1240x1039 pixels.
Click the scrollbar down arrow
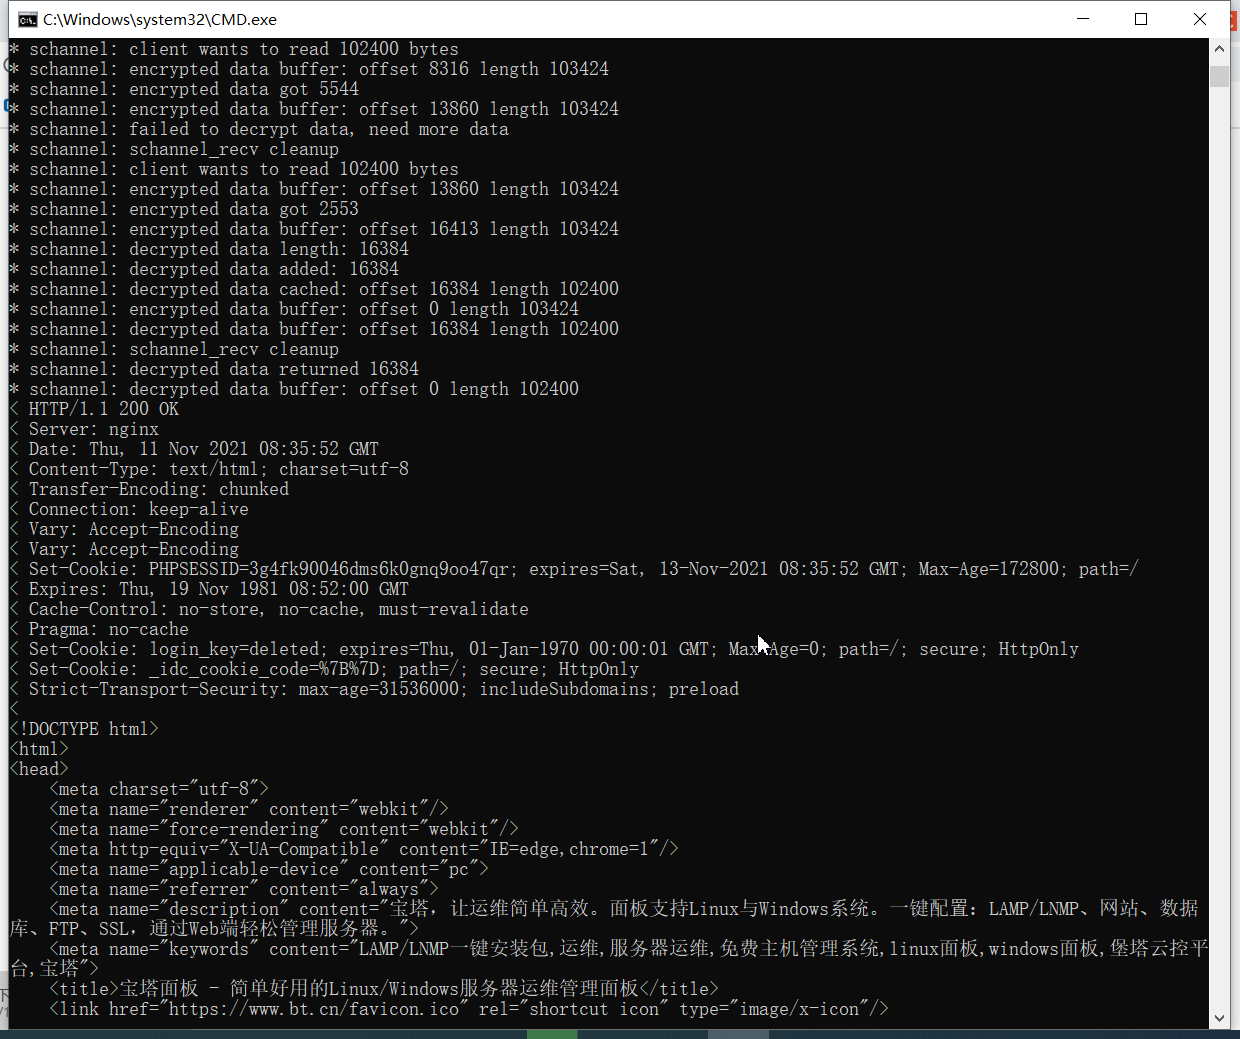pyautogui.click(x=1219, y=1018)
